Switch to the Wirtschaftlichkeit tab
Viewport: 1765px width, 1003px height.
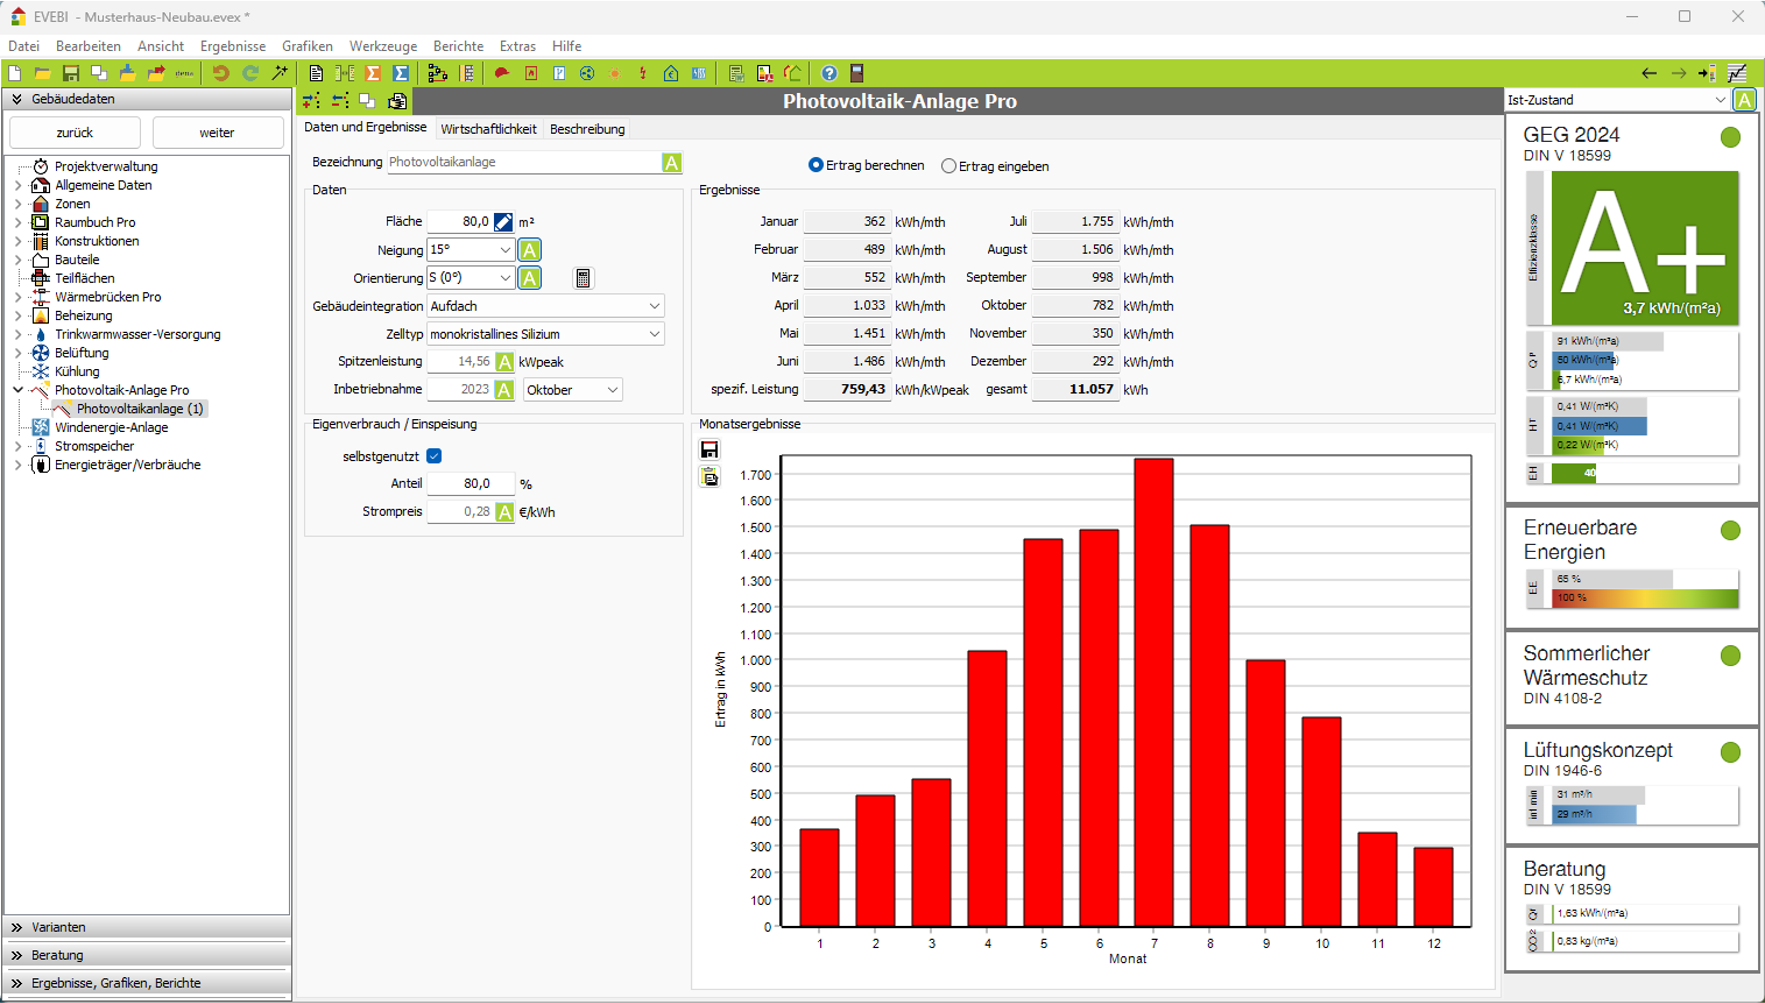click(488, 129)
